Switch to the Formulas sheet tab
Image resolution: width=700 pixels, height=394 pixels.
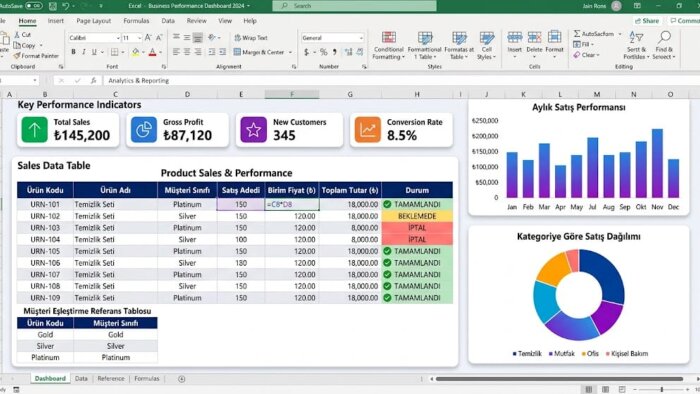click(x=146, y=378)
